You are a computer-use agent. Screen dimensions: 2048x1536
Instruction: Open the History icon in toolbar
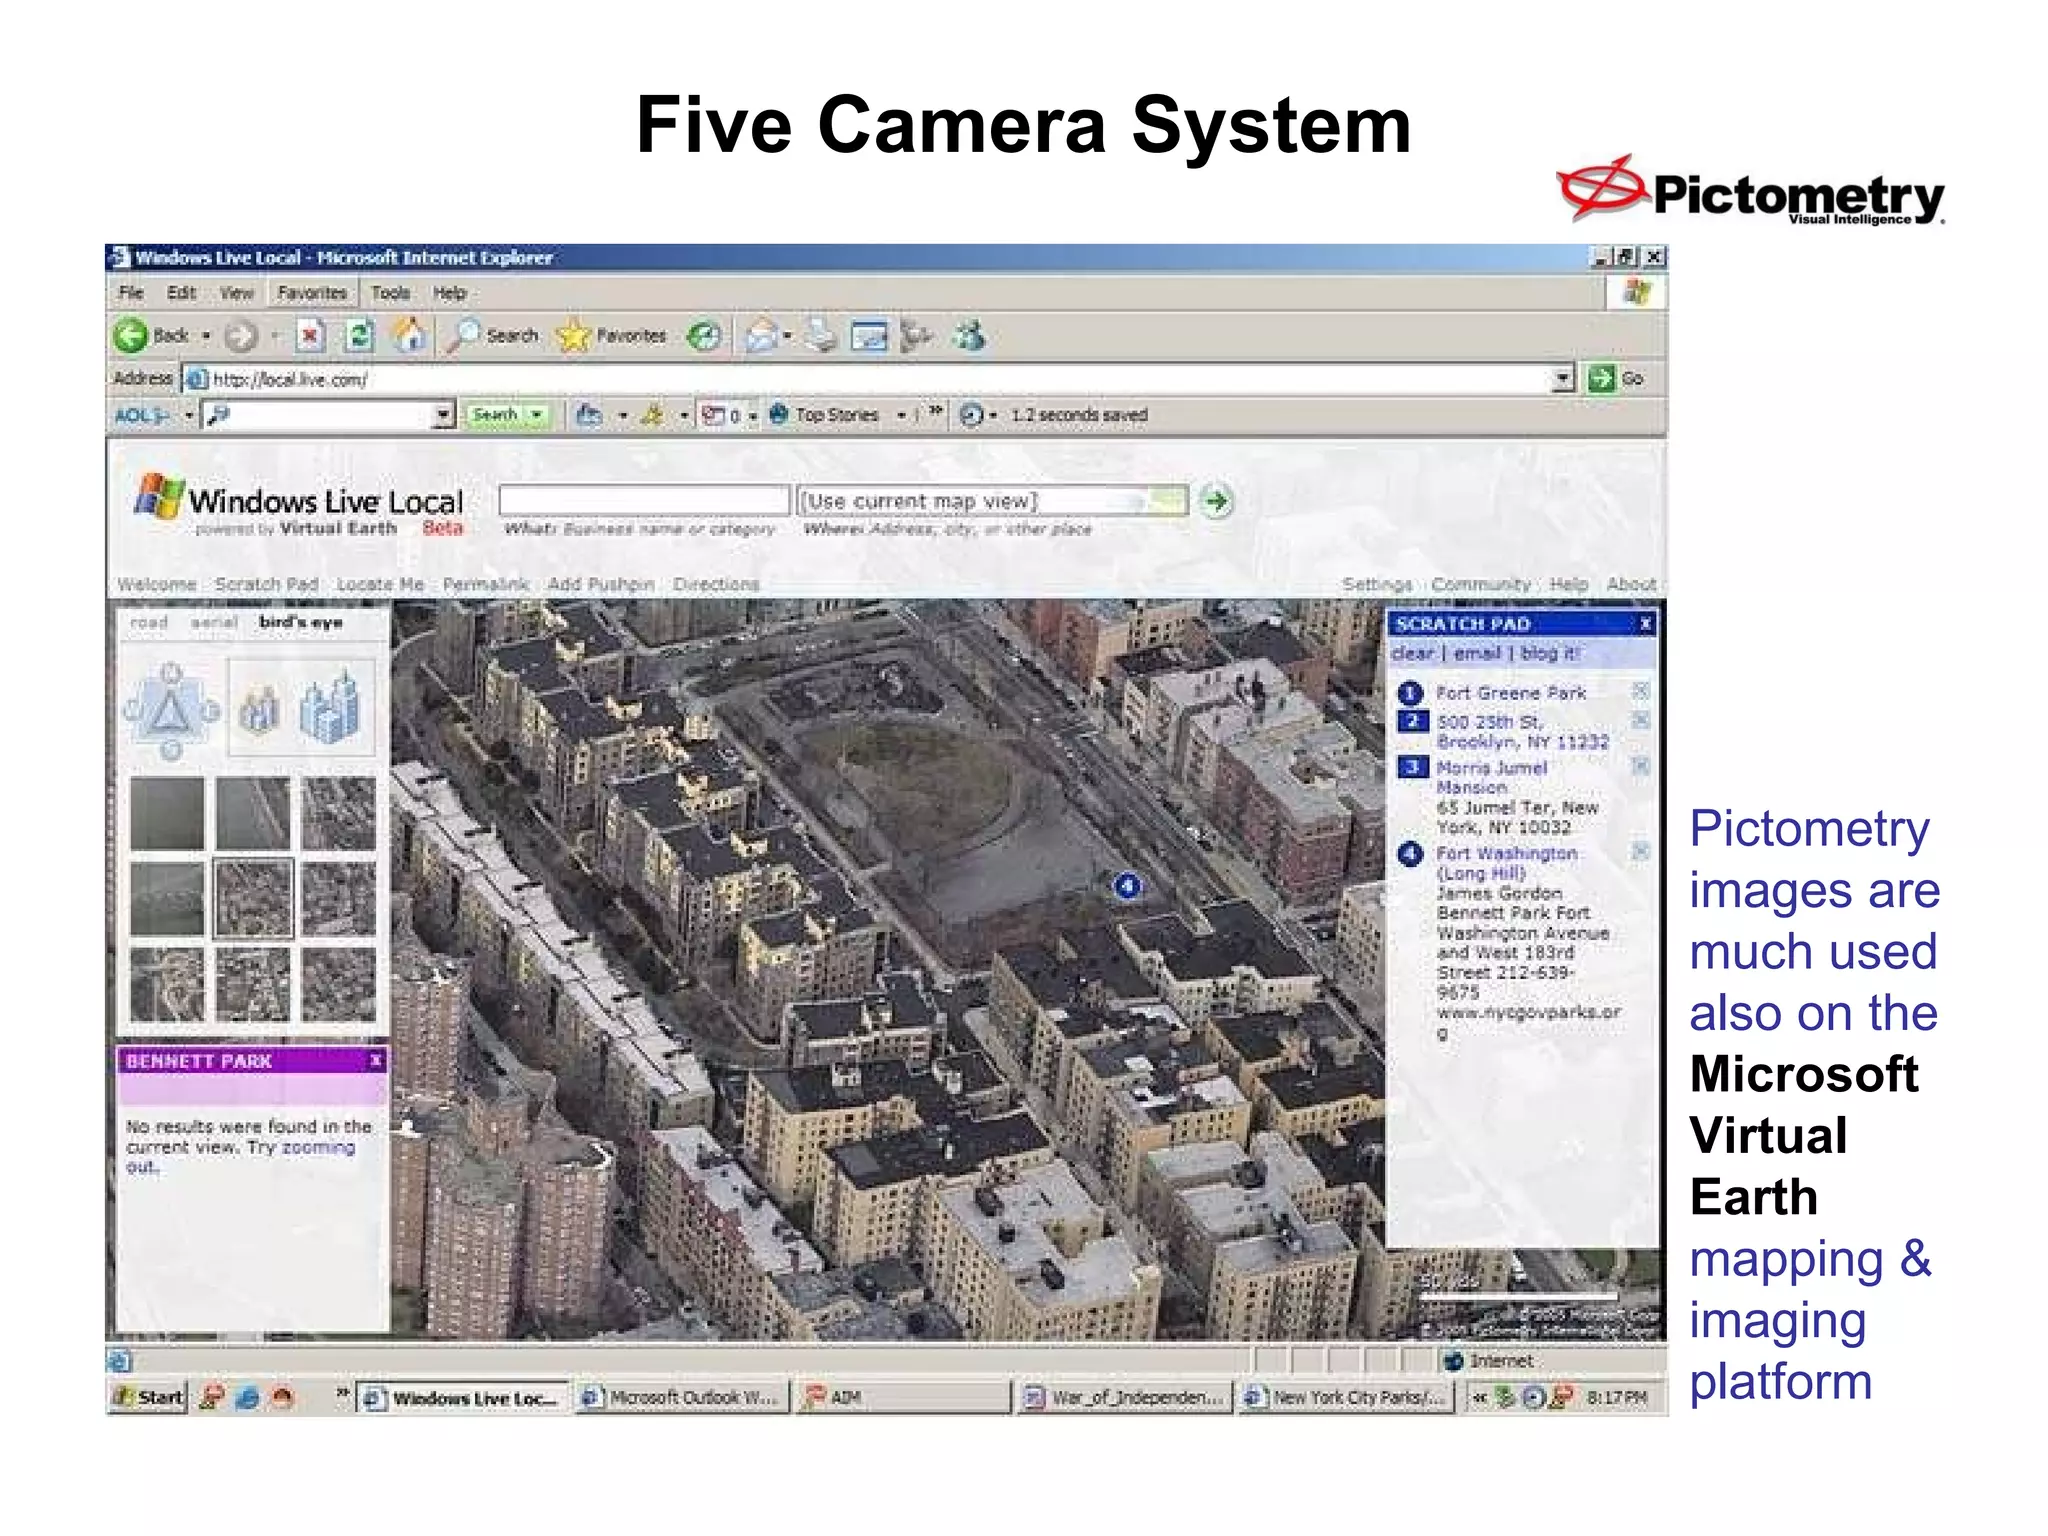tap(704, 336)
